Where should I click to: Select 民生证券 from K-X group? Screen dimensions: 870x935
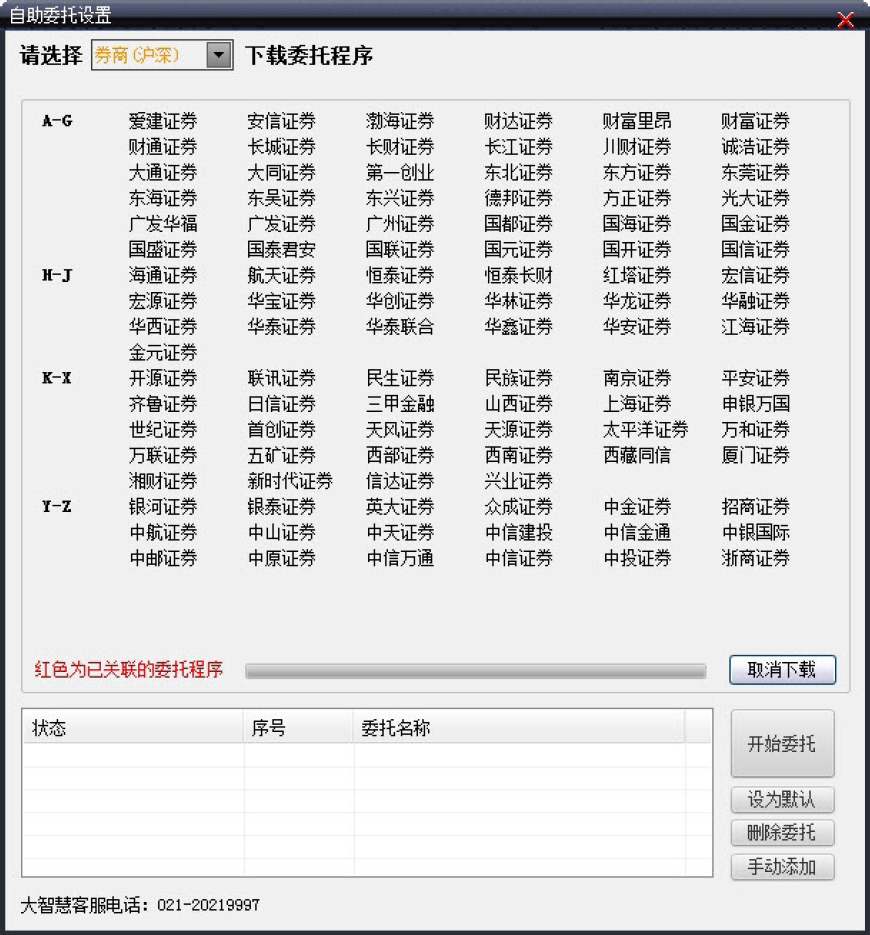coord(400,378)
